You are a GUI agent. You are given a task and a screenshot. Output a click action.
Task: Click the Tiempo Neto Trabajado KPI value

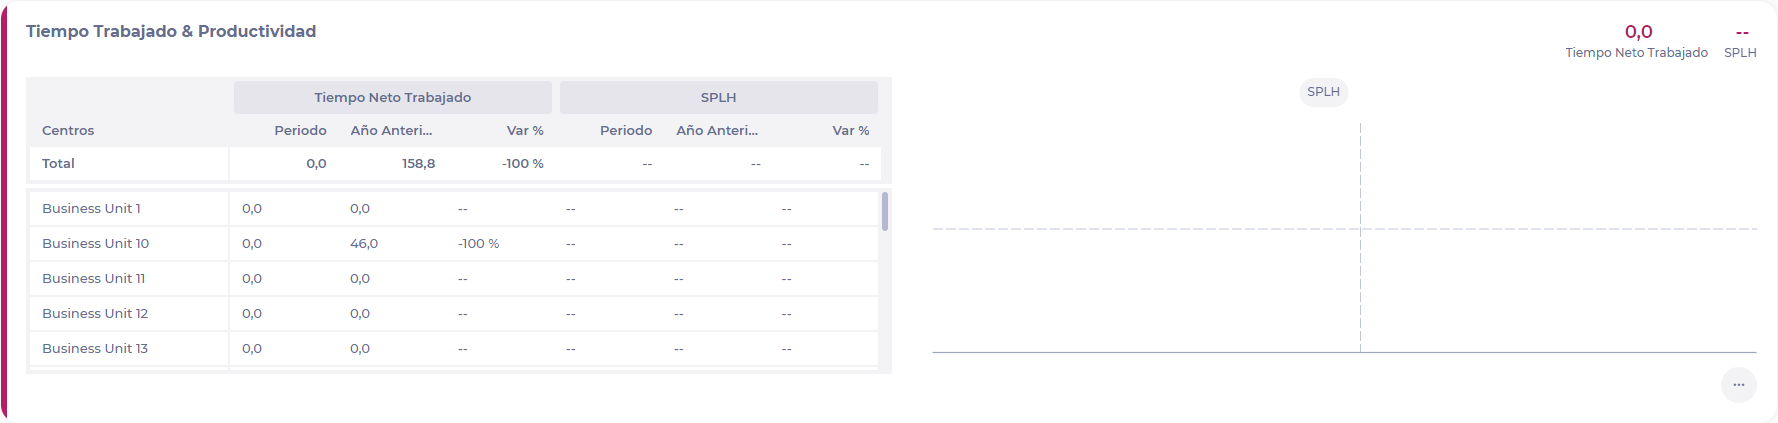point(1638,32)
